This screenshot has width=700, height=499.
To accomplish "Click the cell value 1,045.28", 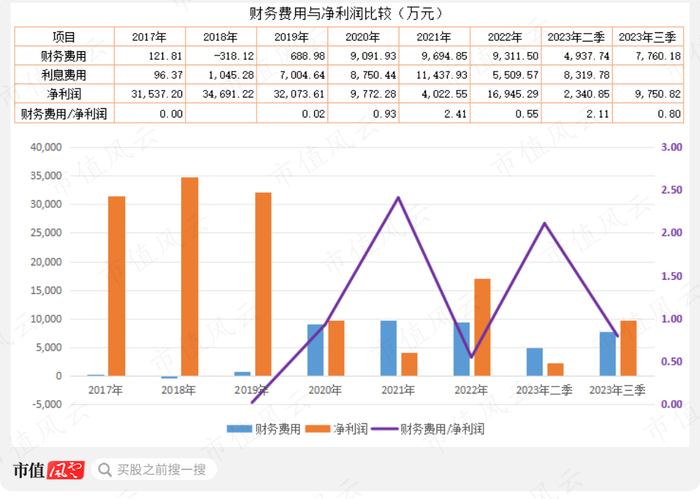I will point(231,75).
